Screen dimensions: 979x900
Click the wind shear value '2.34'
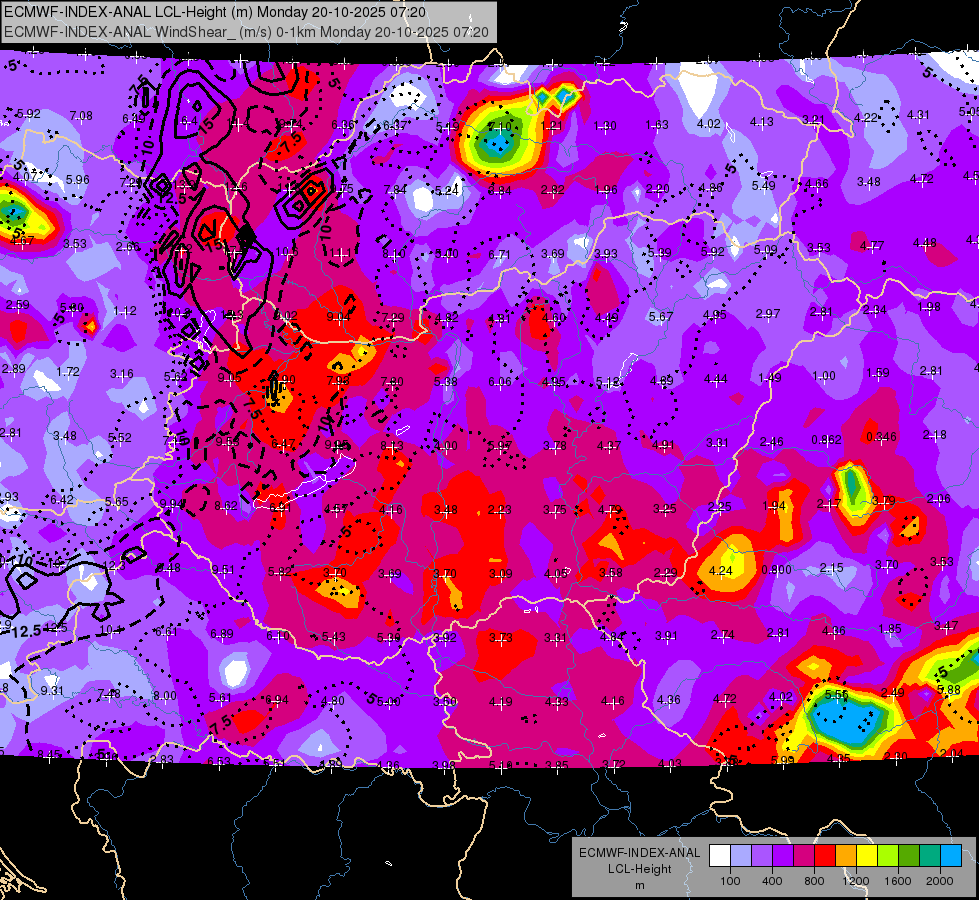(875, 309)
